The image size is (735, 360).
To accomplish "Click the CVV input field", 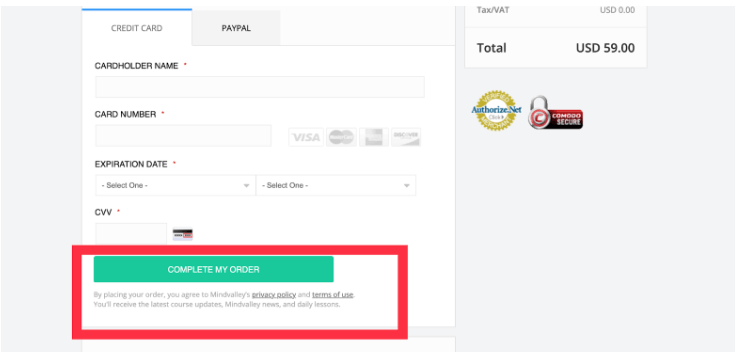I will (x=131, y=234).
